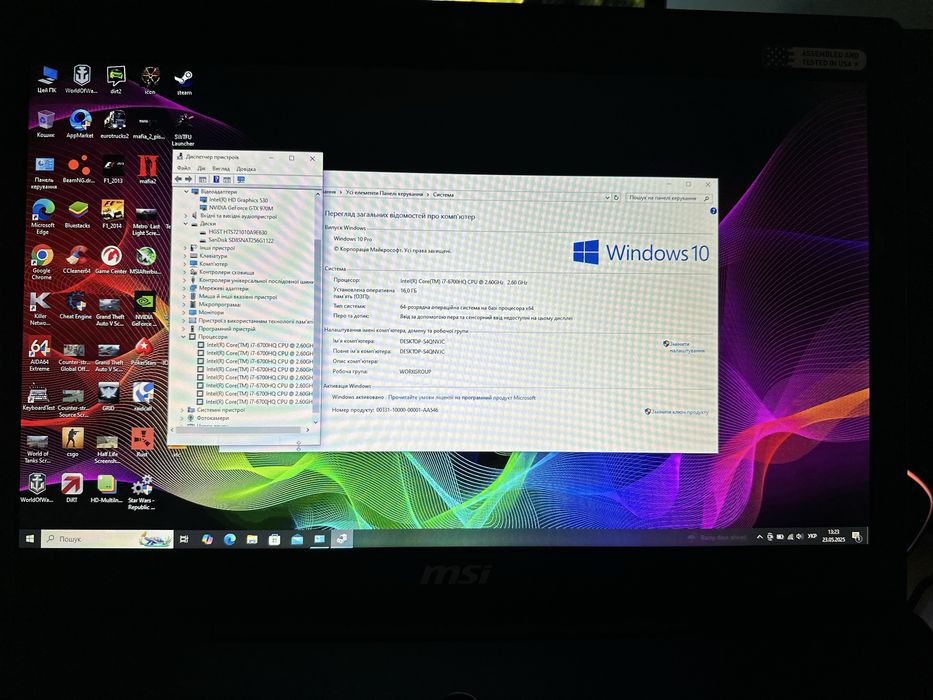Open the Cheat Engine desktop shortcut
Screen dimensions: 933x700
(76, 306)
